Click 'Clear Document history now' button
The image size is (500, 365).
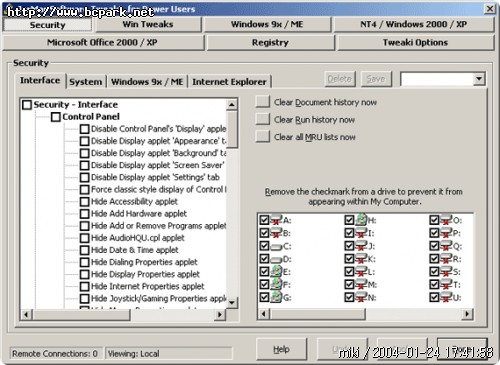263,102
